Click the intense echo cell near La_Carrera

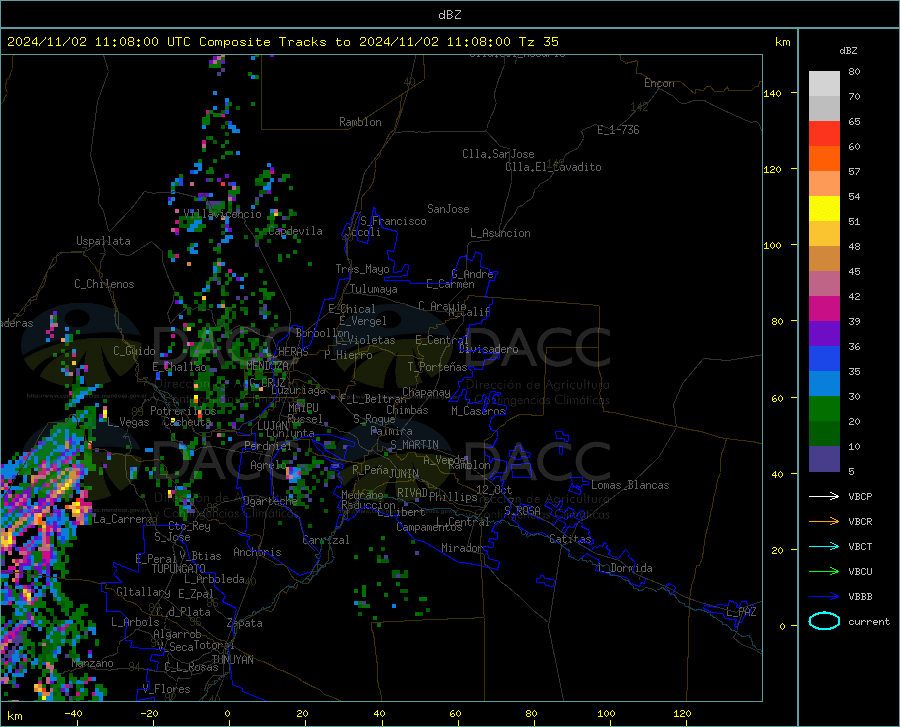tap(78, 509)
